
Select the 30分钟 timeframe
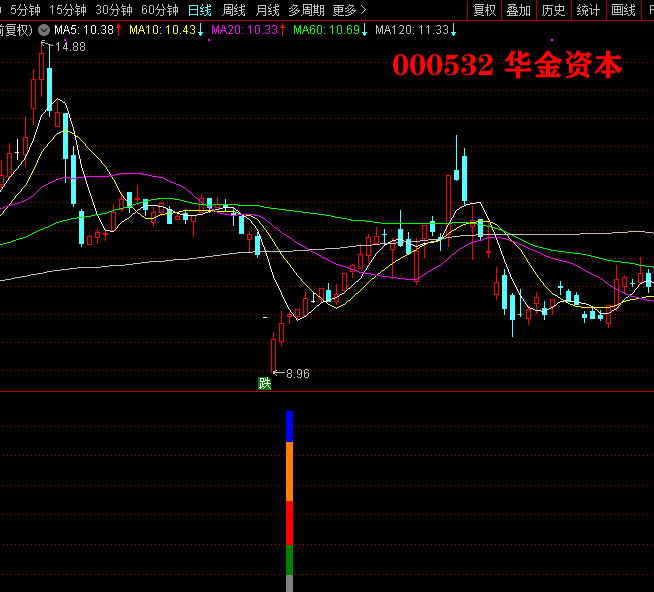click(114, 10)
